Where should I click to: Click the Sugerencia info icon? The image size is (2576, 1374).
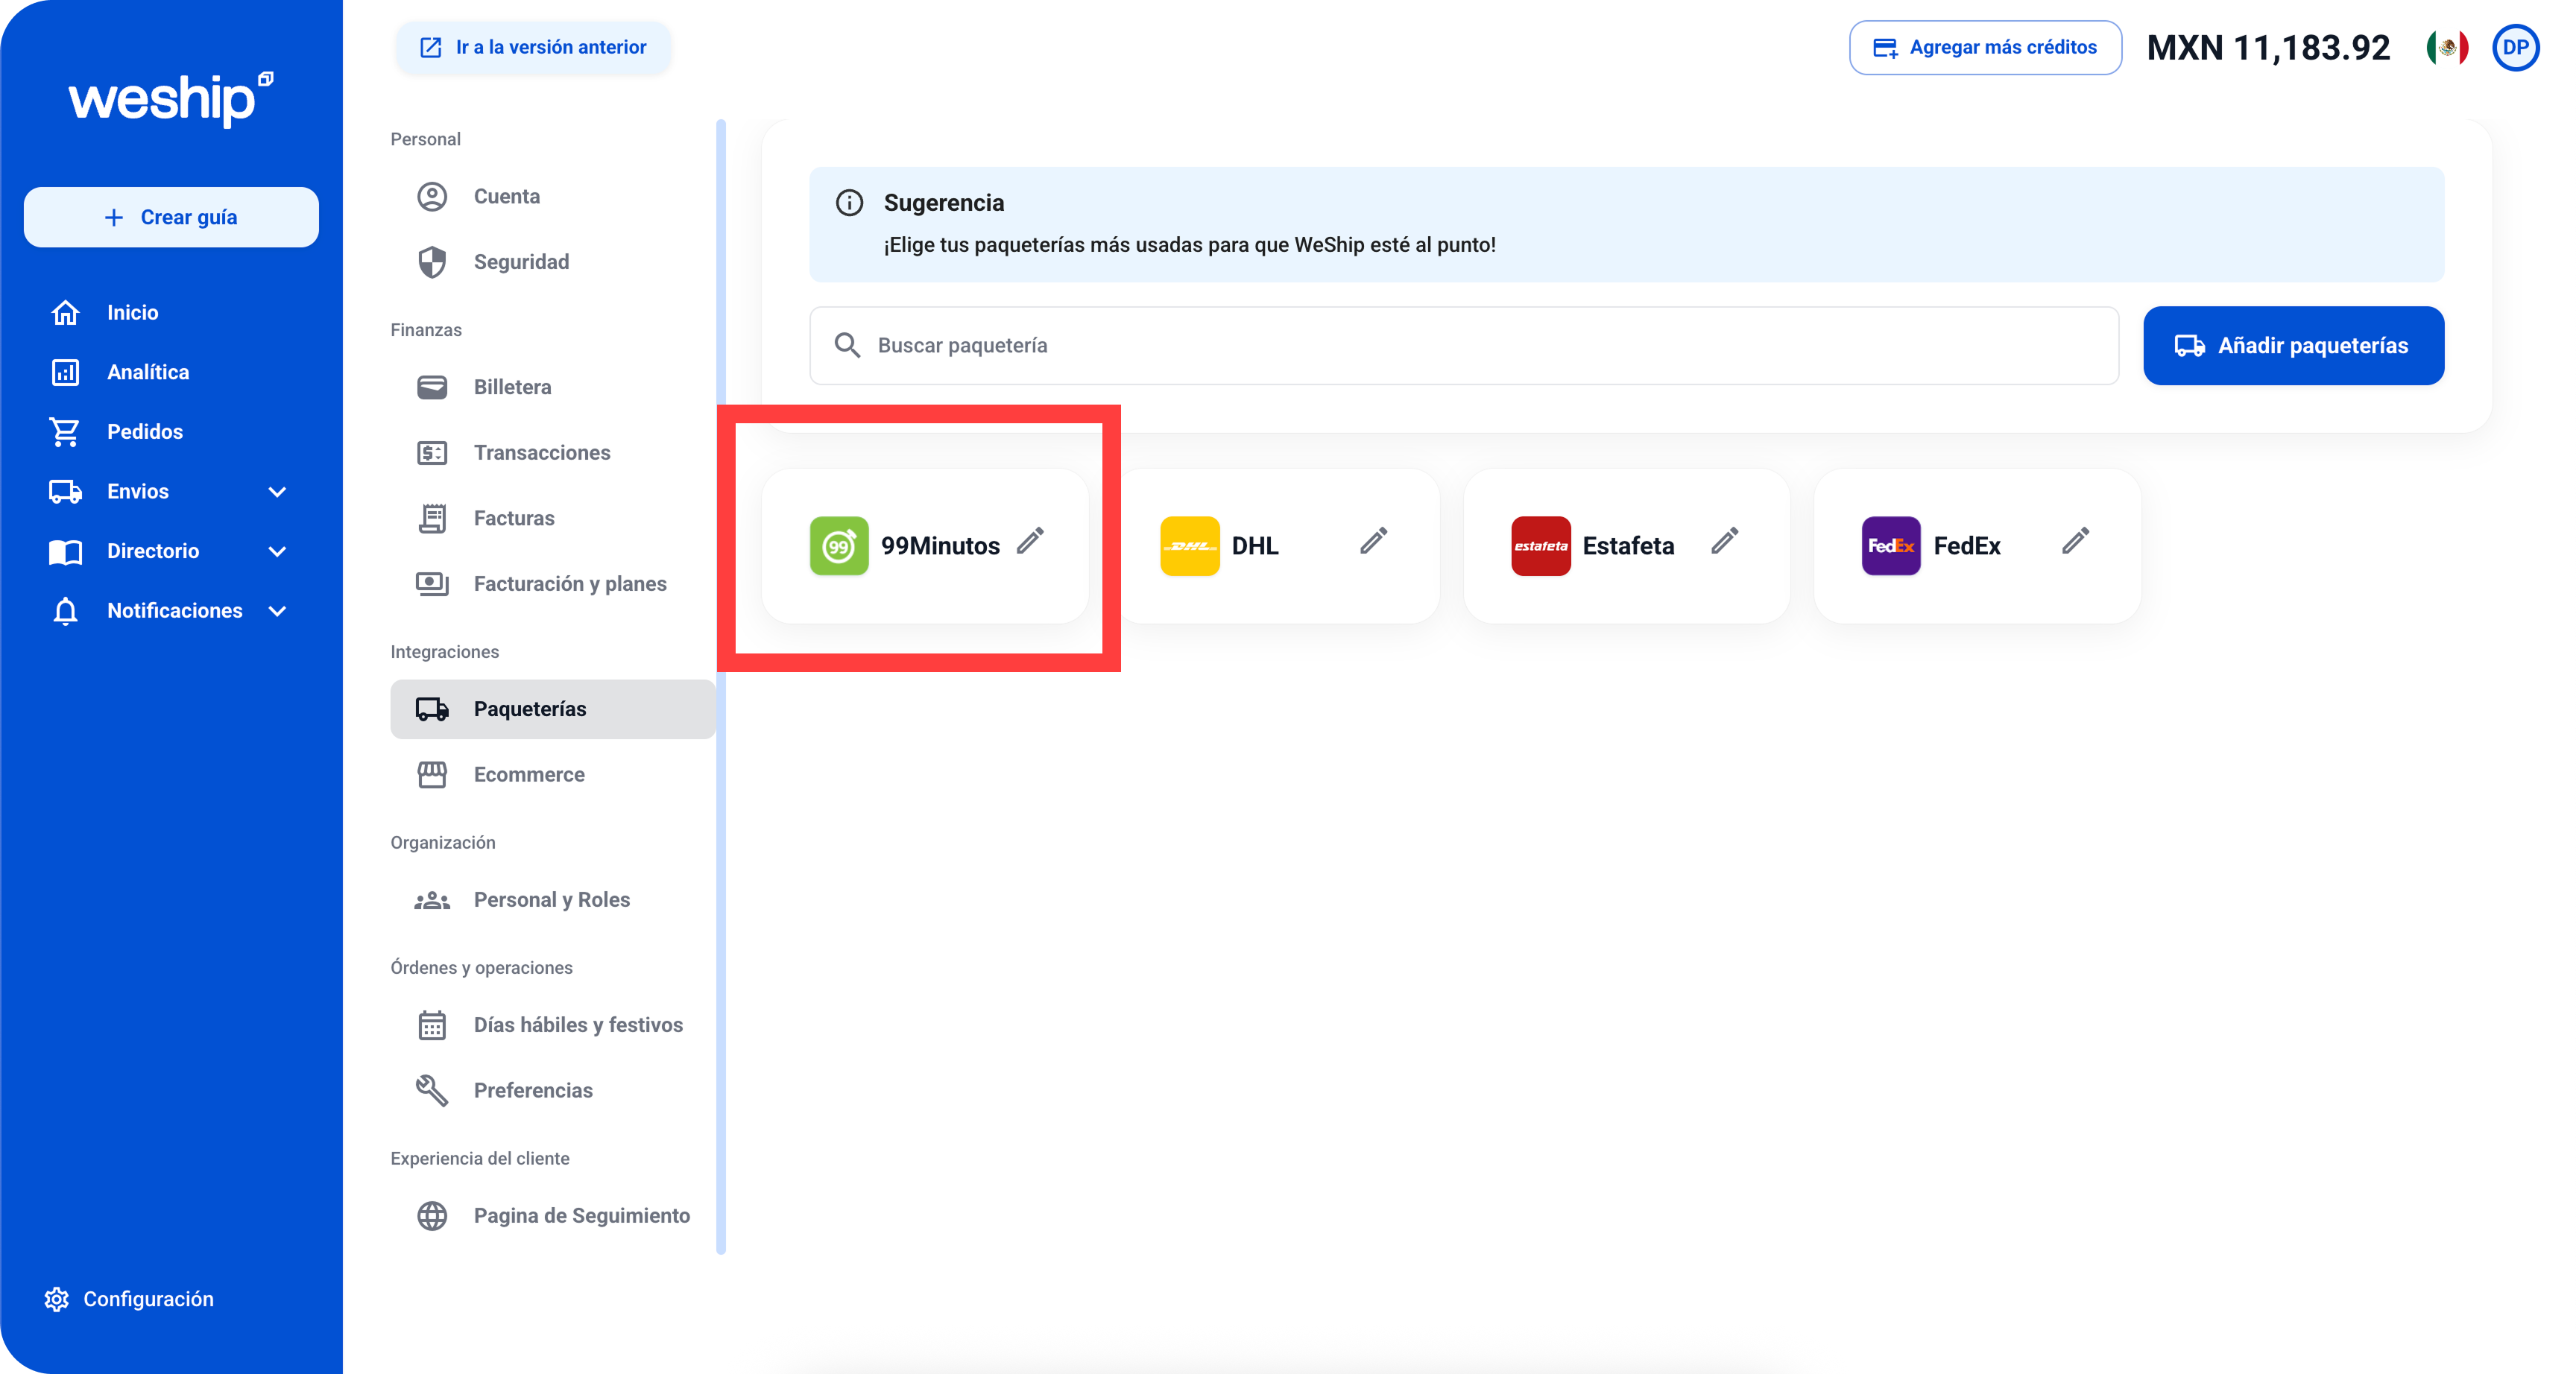point(849,203)
